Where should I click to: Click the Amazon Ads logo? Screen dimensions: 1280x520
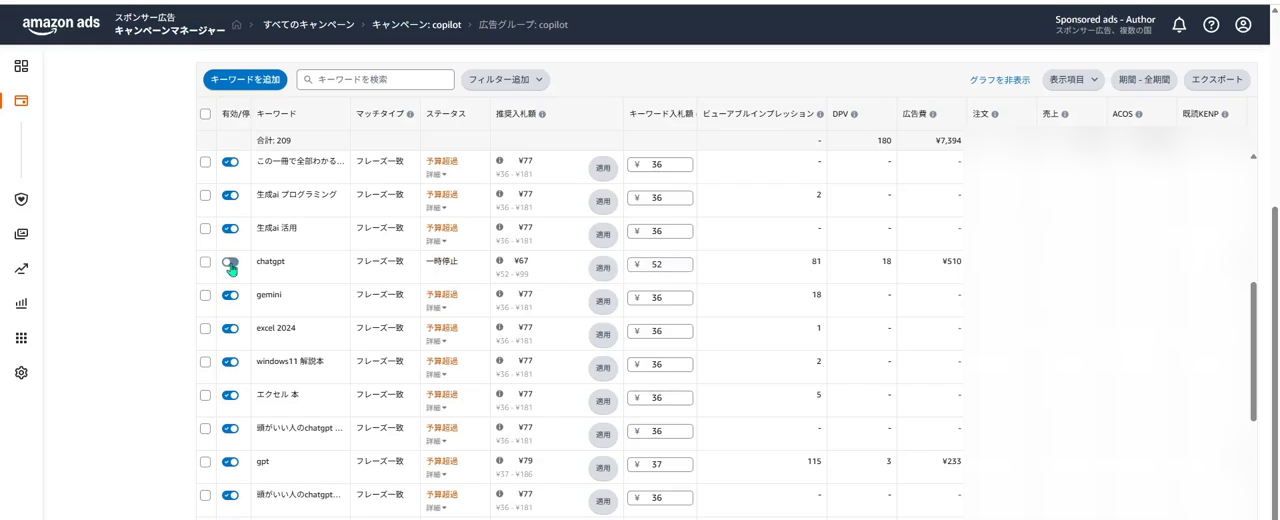(x=61, y=25)
